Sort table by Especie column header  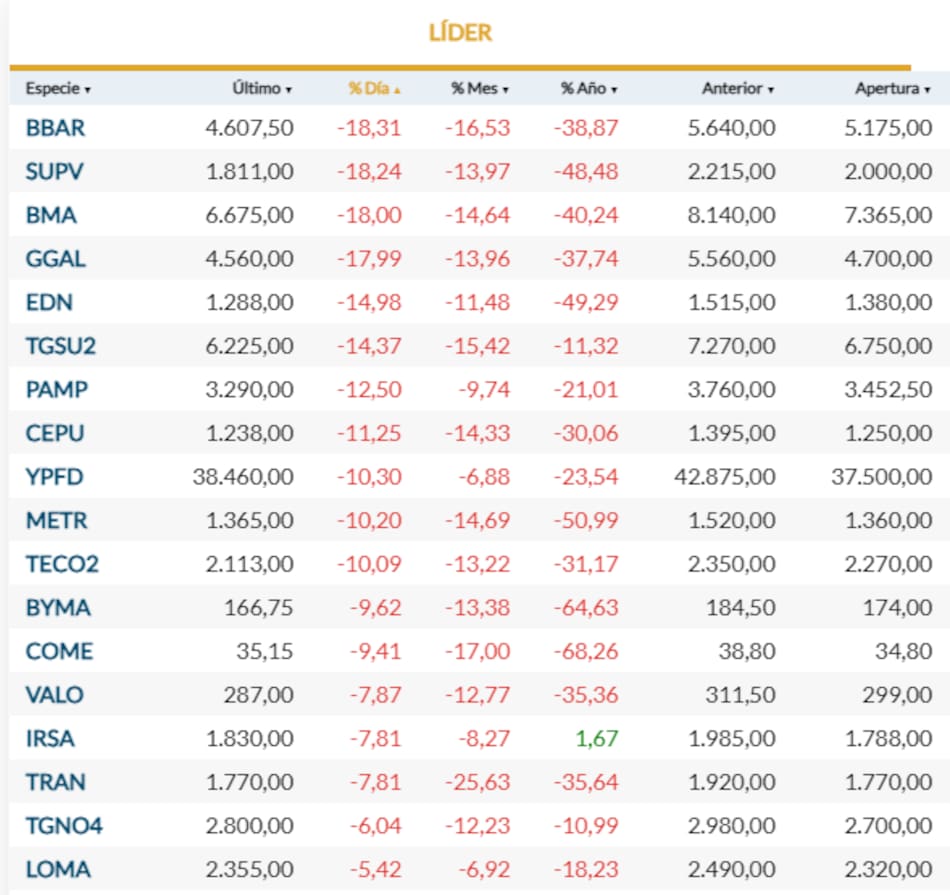pyautogui.click(x=57, y=88)
